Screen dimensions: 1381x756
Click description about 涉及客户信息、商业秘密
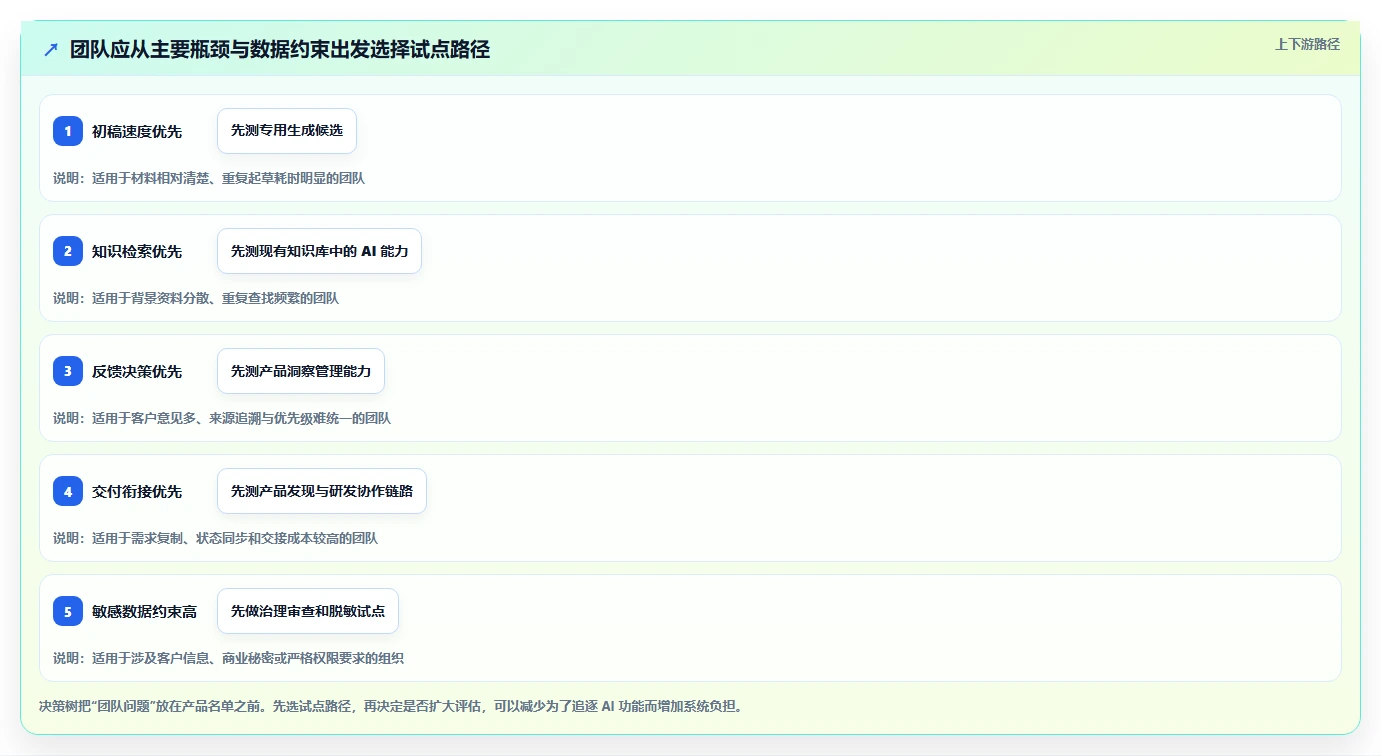click(x=229, y=658)
